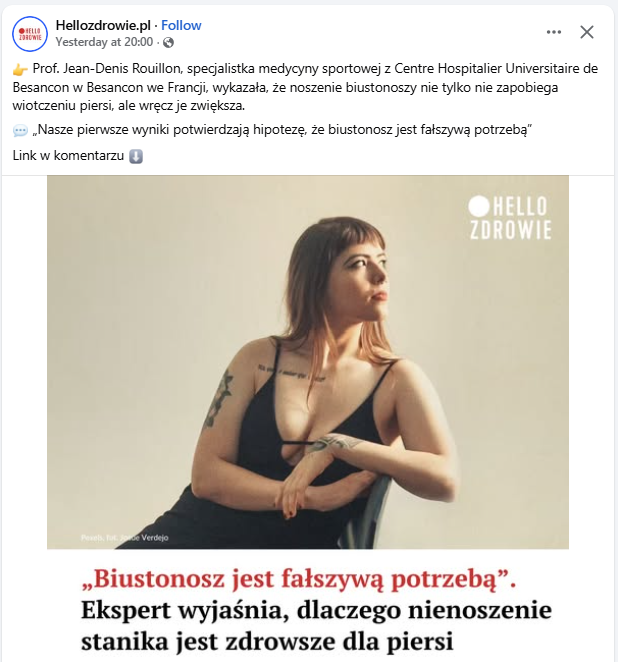Click the 'Link w komentarzu' text
This screenshot has width=618, height=662.
pyautogui.click(x=68, y=155)
